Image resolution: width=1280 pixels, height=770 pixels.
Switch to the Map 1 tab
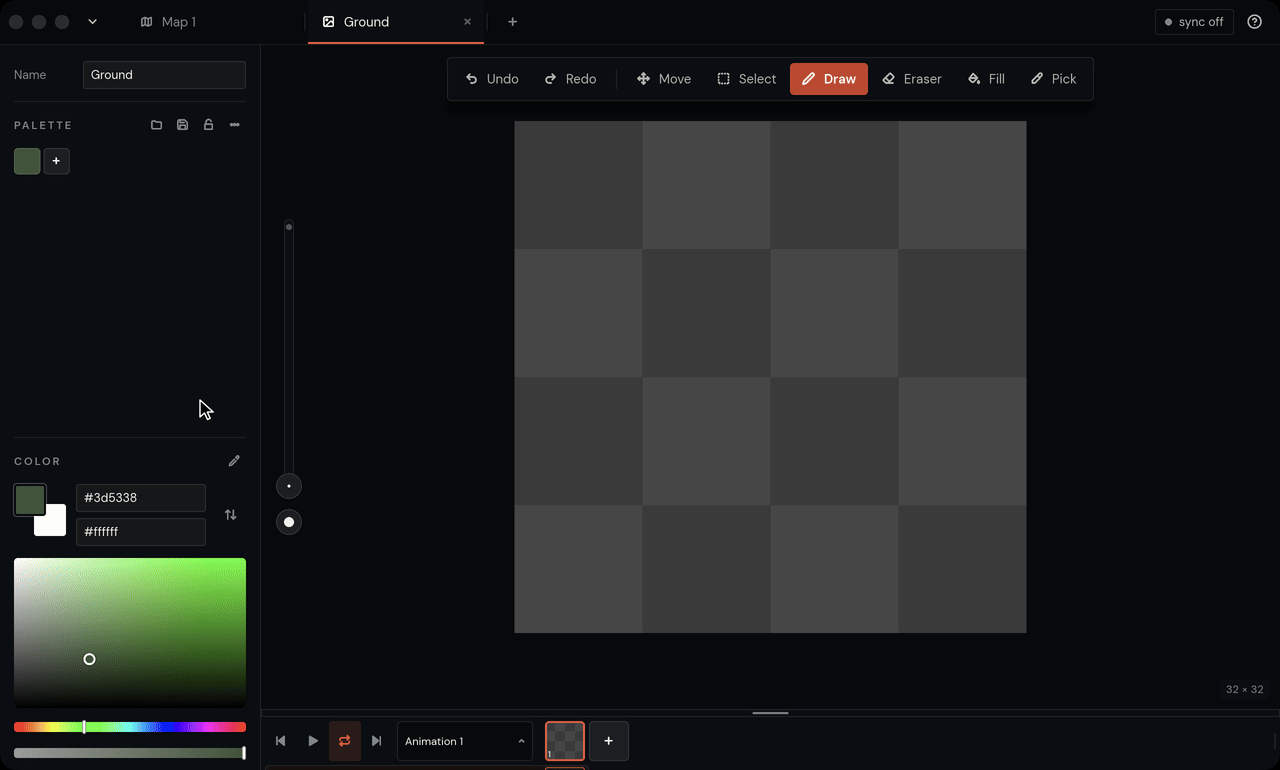168,22
